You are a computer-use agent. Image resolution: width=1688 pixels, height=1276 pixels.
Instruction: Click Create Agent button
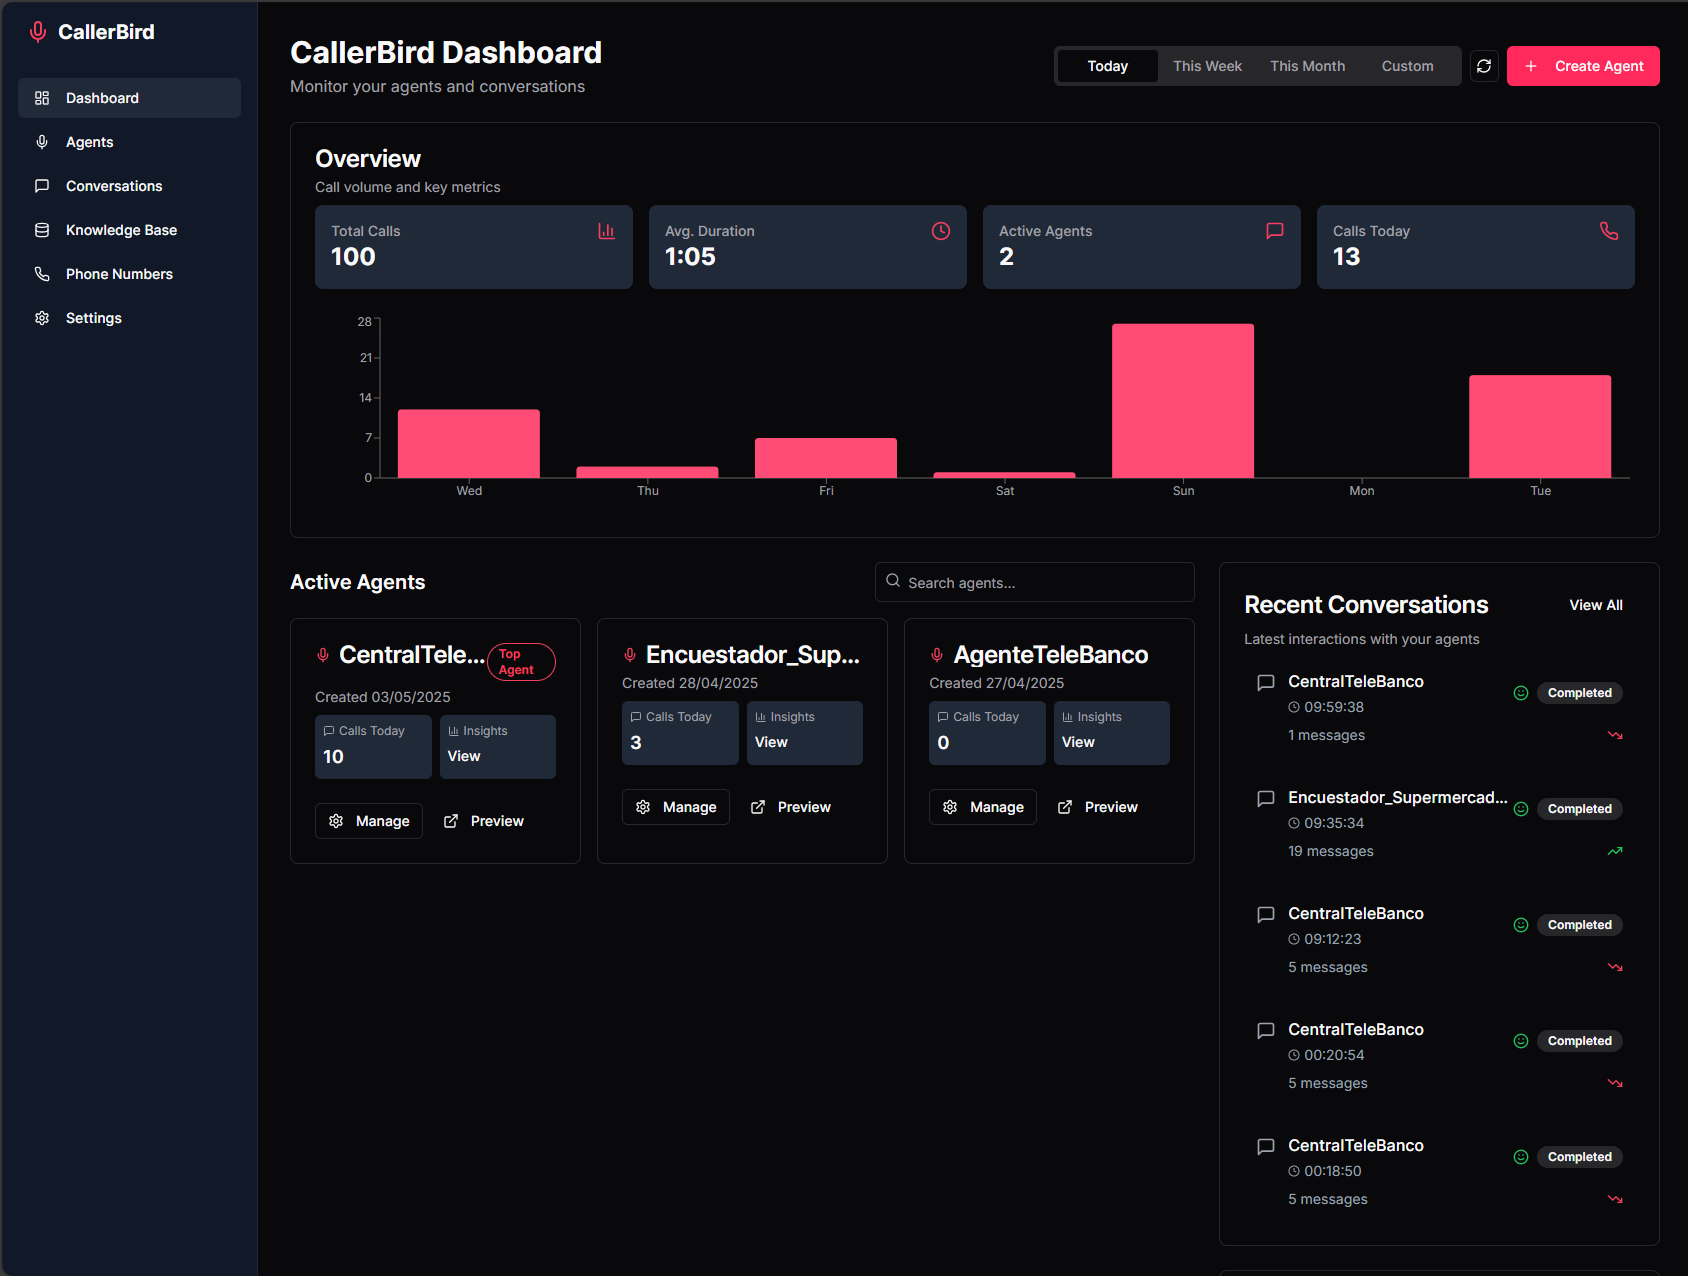coord(1583,65)
